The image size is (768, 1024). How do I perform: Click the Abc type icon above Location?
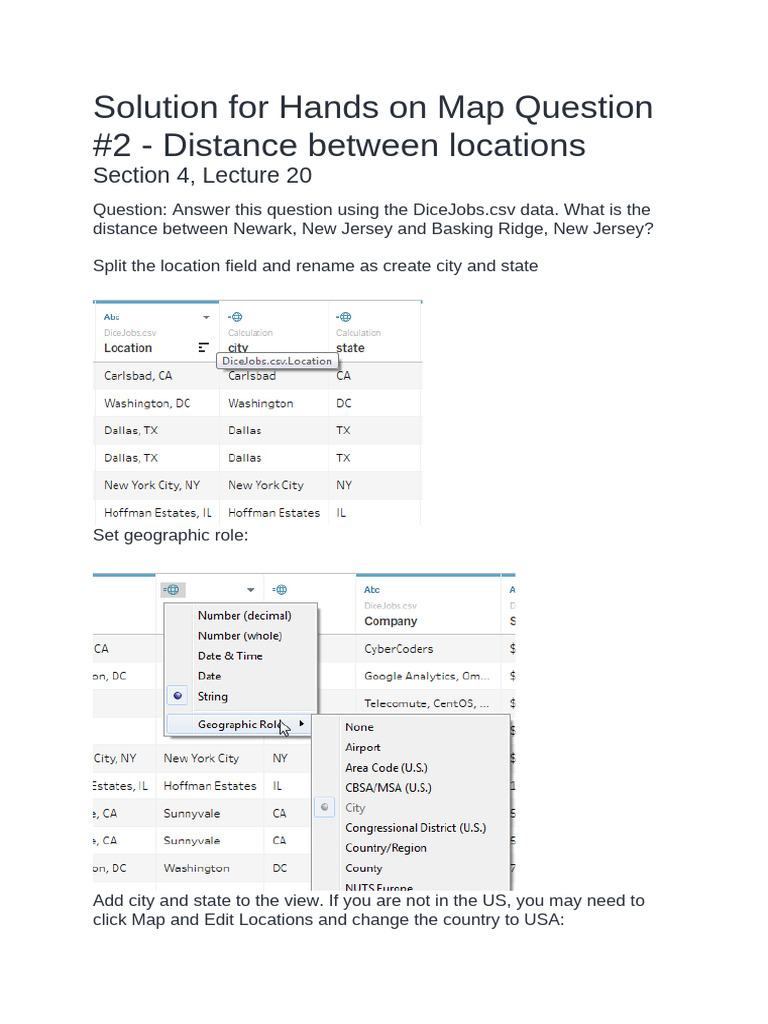(111, 317)
